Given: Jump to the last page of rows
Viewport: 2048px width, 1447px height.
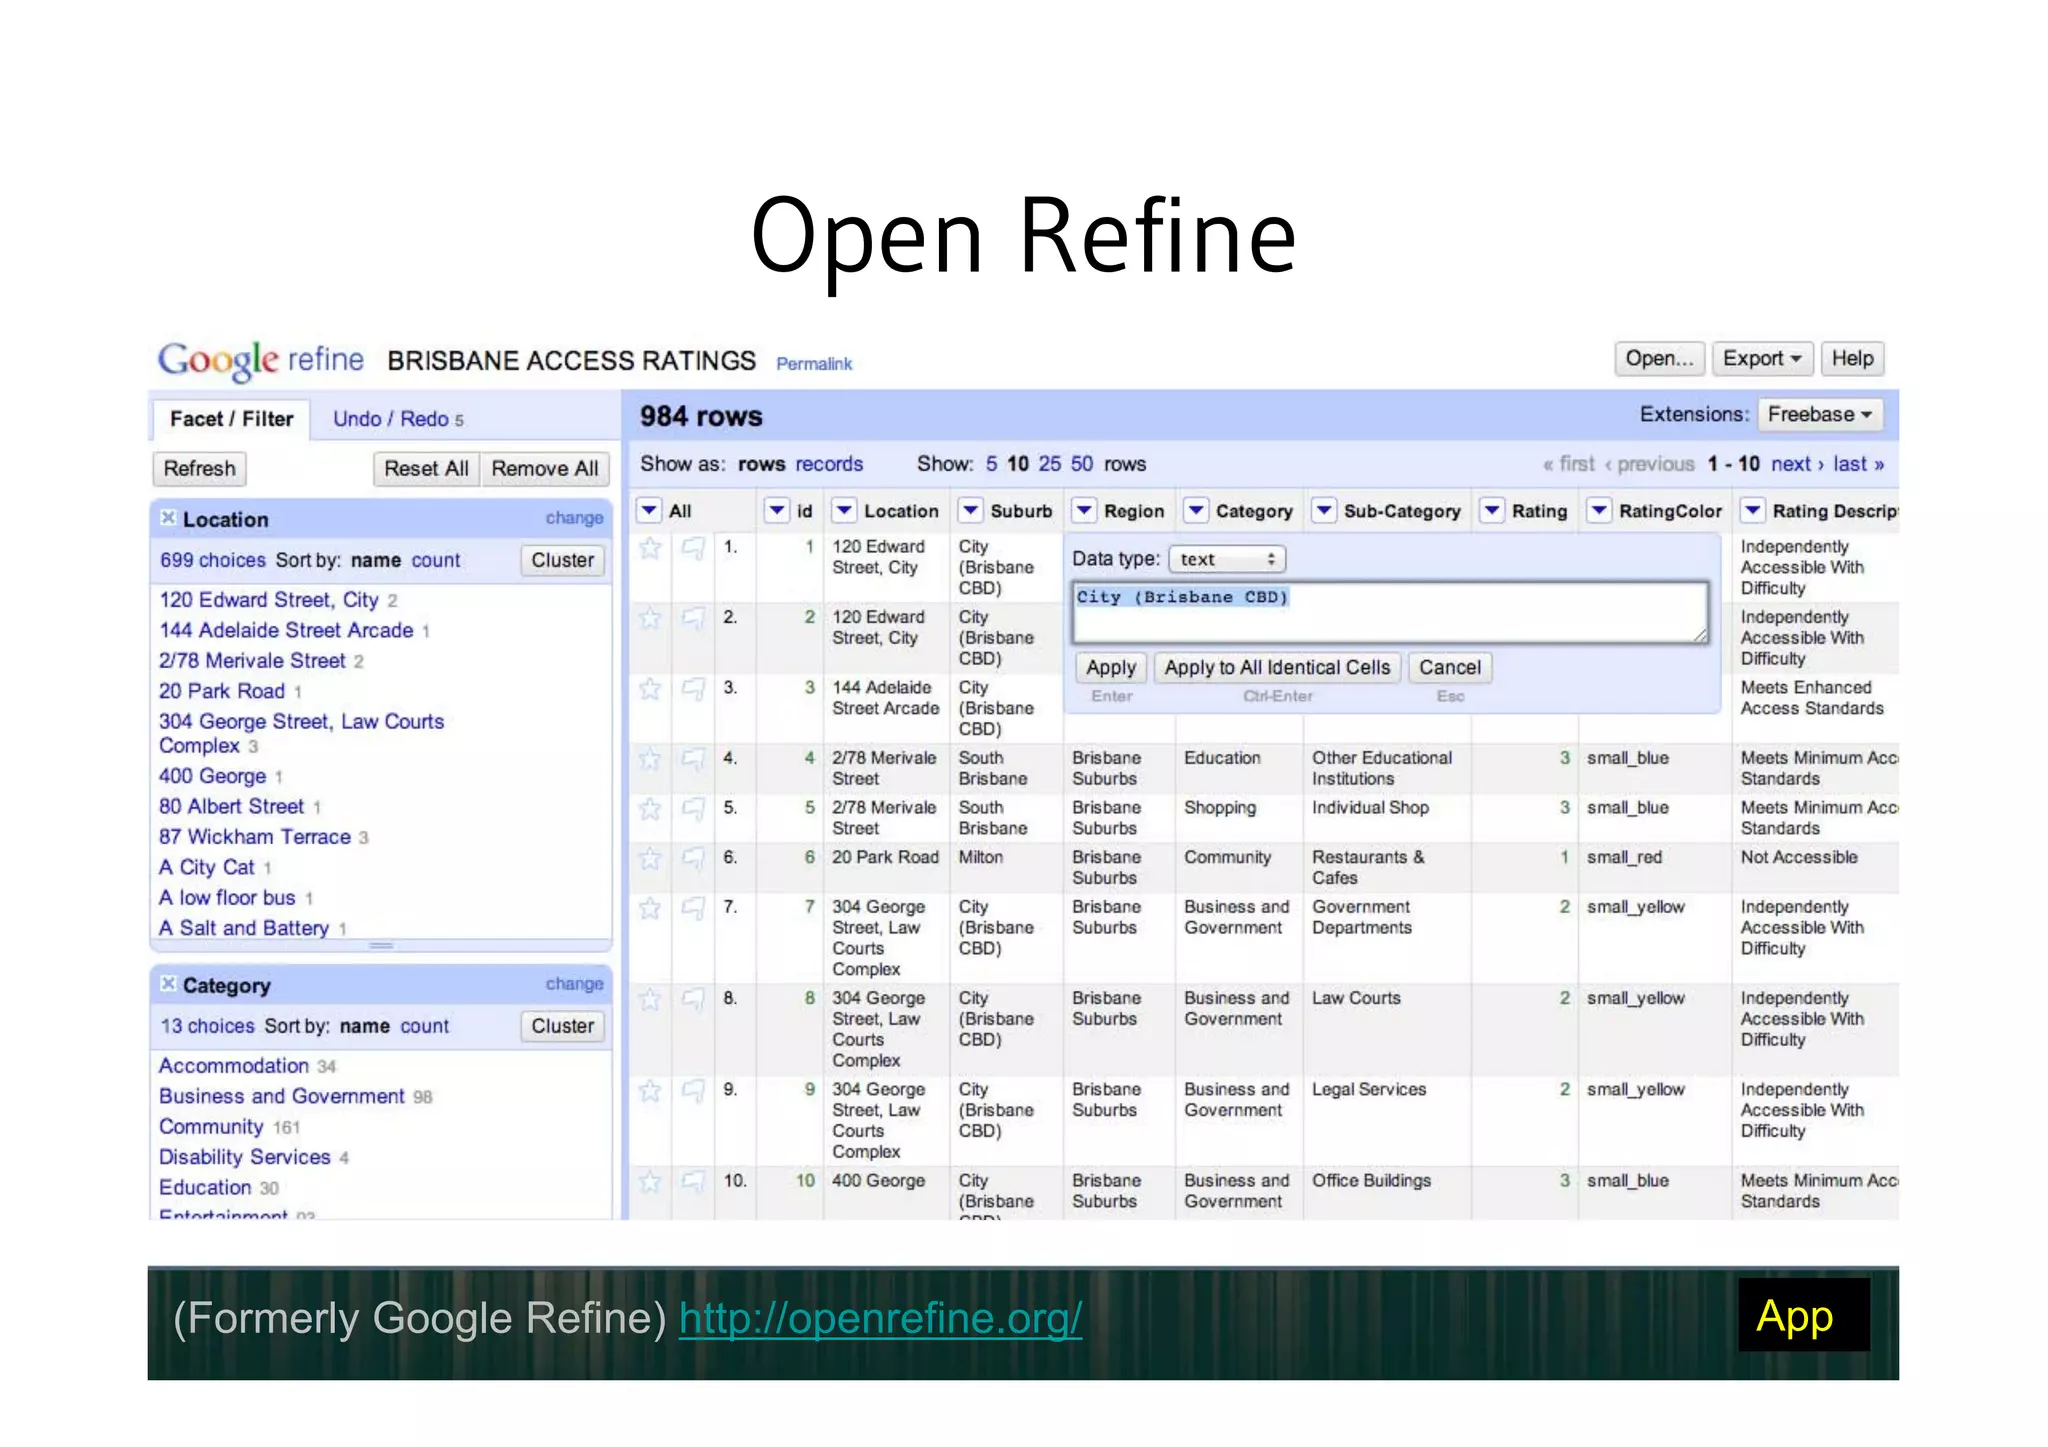Looking at the screenshot, I should point(1858,464).
